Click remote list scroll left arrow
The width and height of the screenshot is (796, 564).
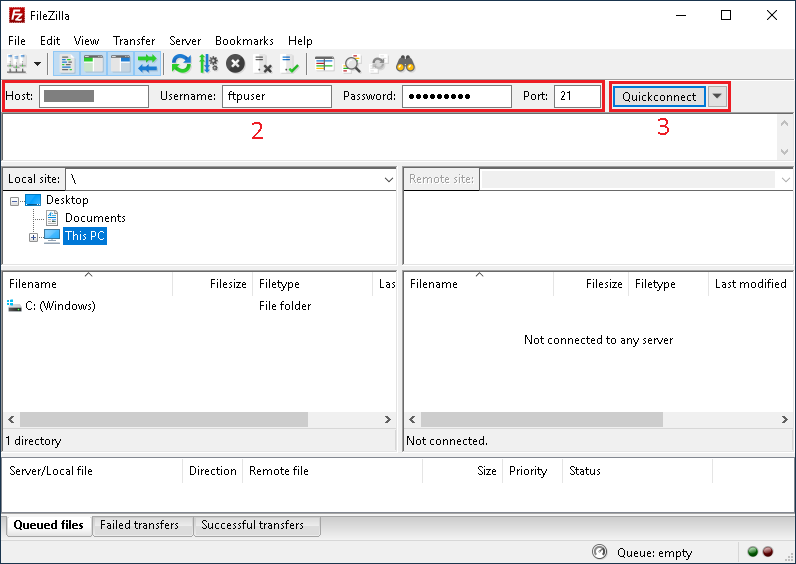(x=412, y=419)
